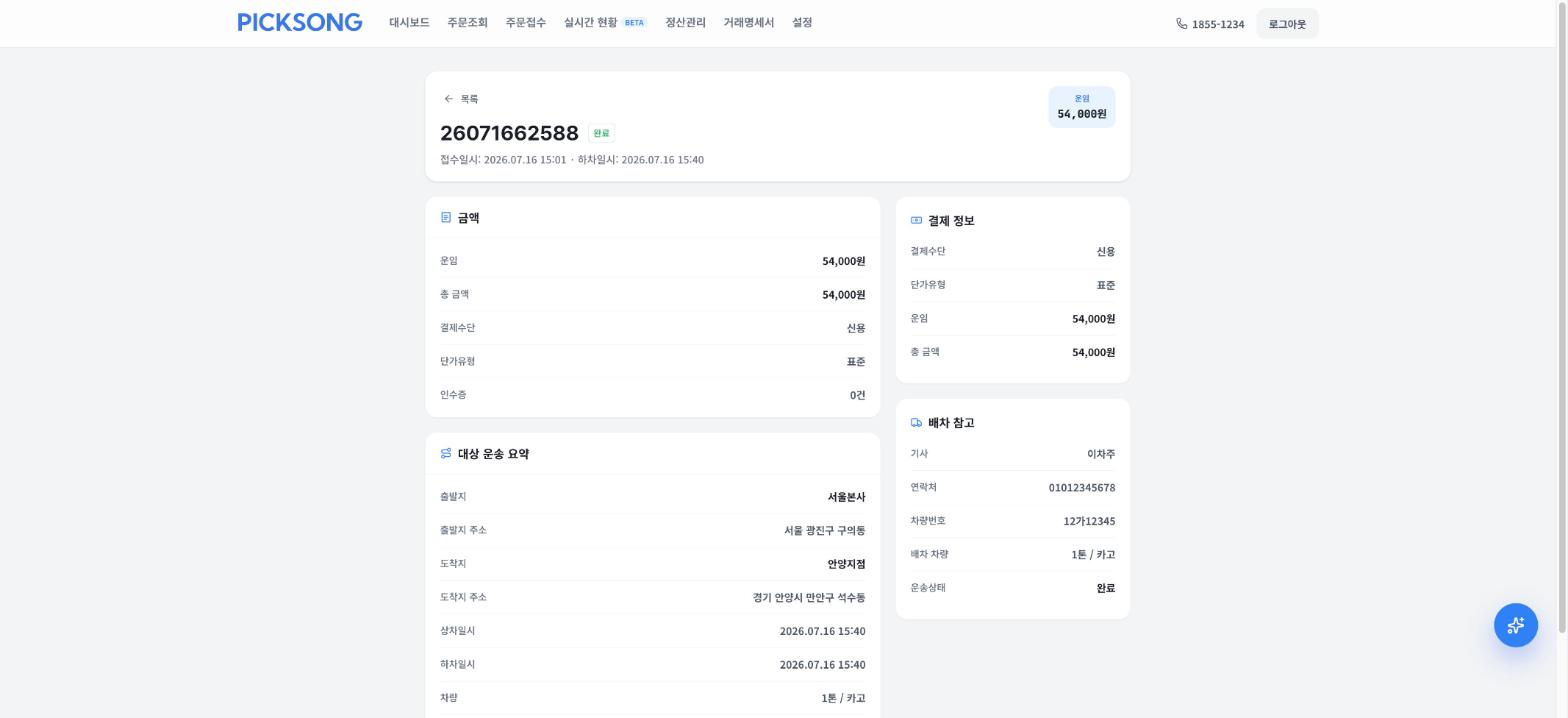Open 실시간 현황 BETA menu
The width and height of the screenshot is (1568, 718).
click(605, 22)
